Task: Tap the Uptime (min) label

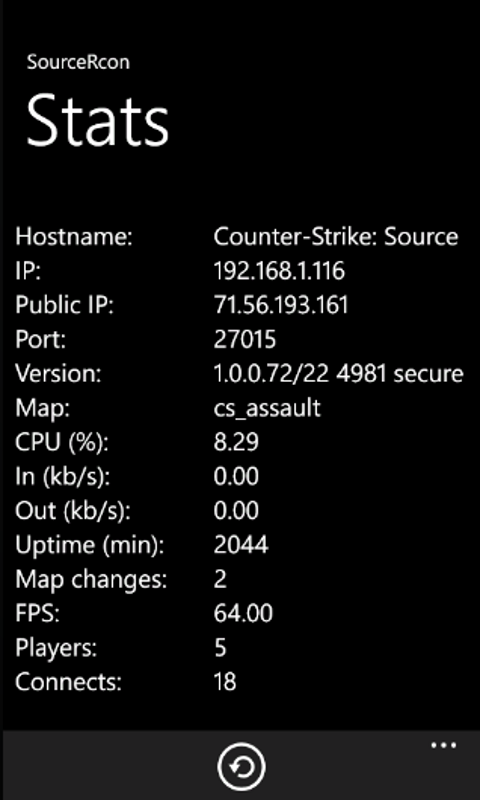Action: click(x=90, y=545)
